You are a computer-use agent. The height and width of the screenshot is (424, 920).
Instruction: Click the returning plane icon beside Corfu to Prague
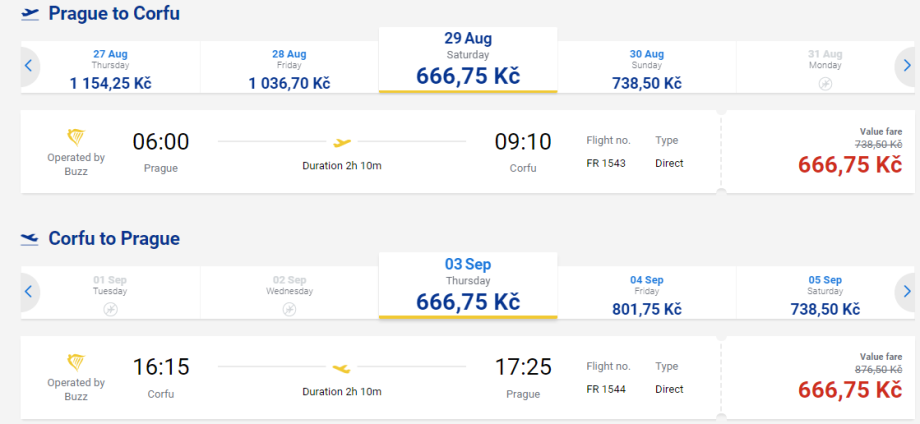30,239
